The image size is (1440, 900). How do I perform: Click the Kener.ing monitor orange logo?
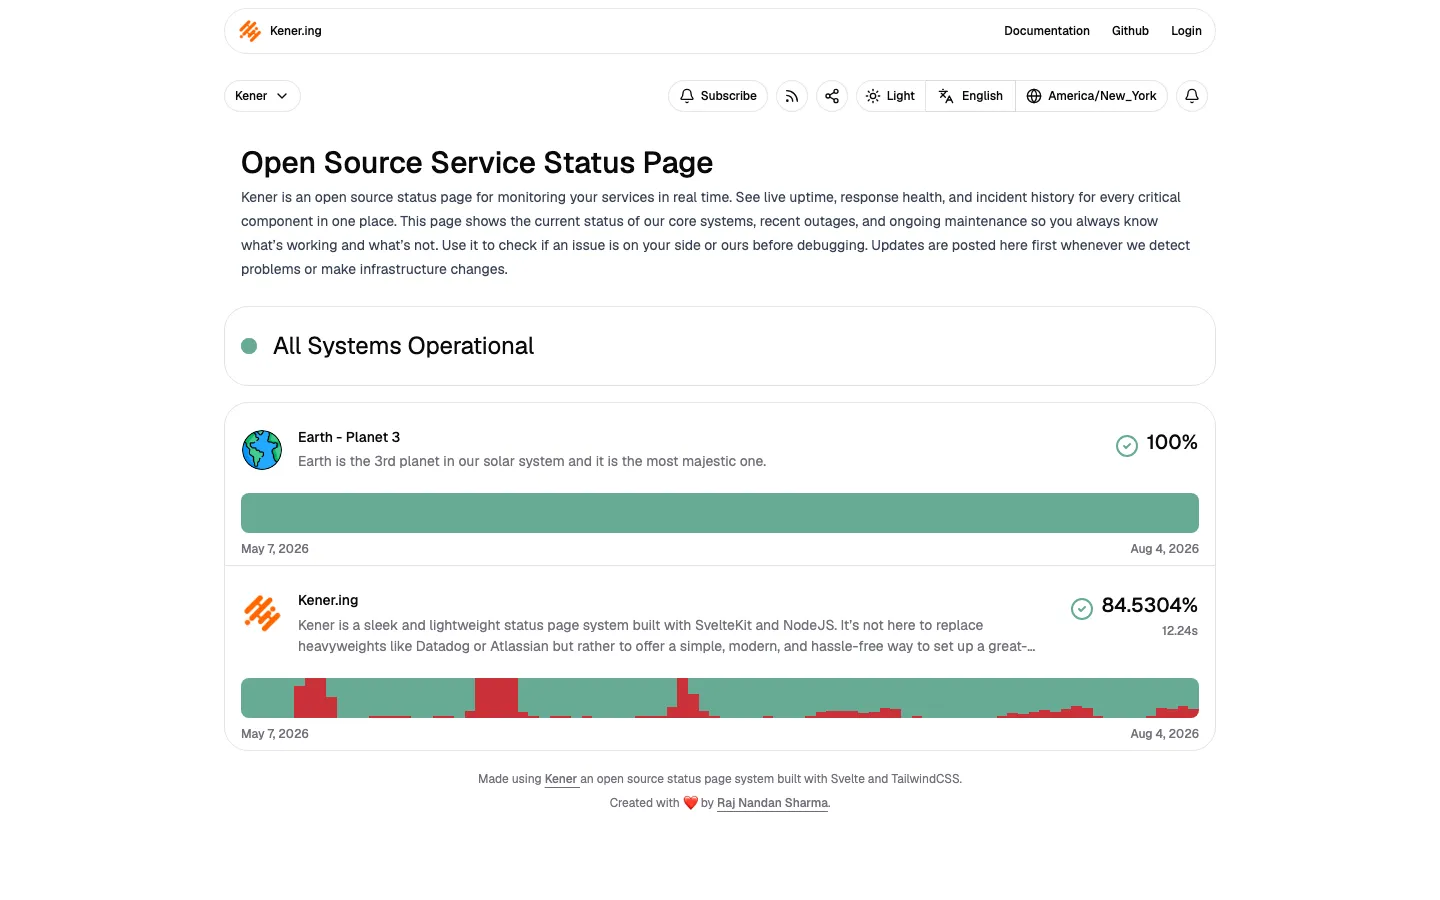click(262, 613)
